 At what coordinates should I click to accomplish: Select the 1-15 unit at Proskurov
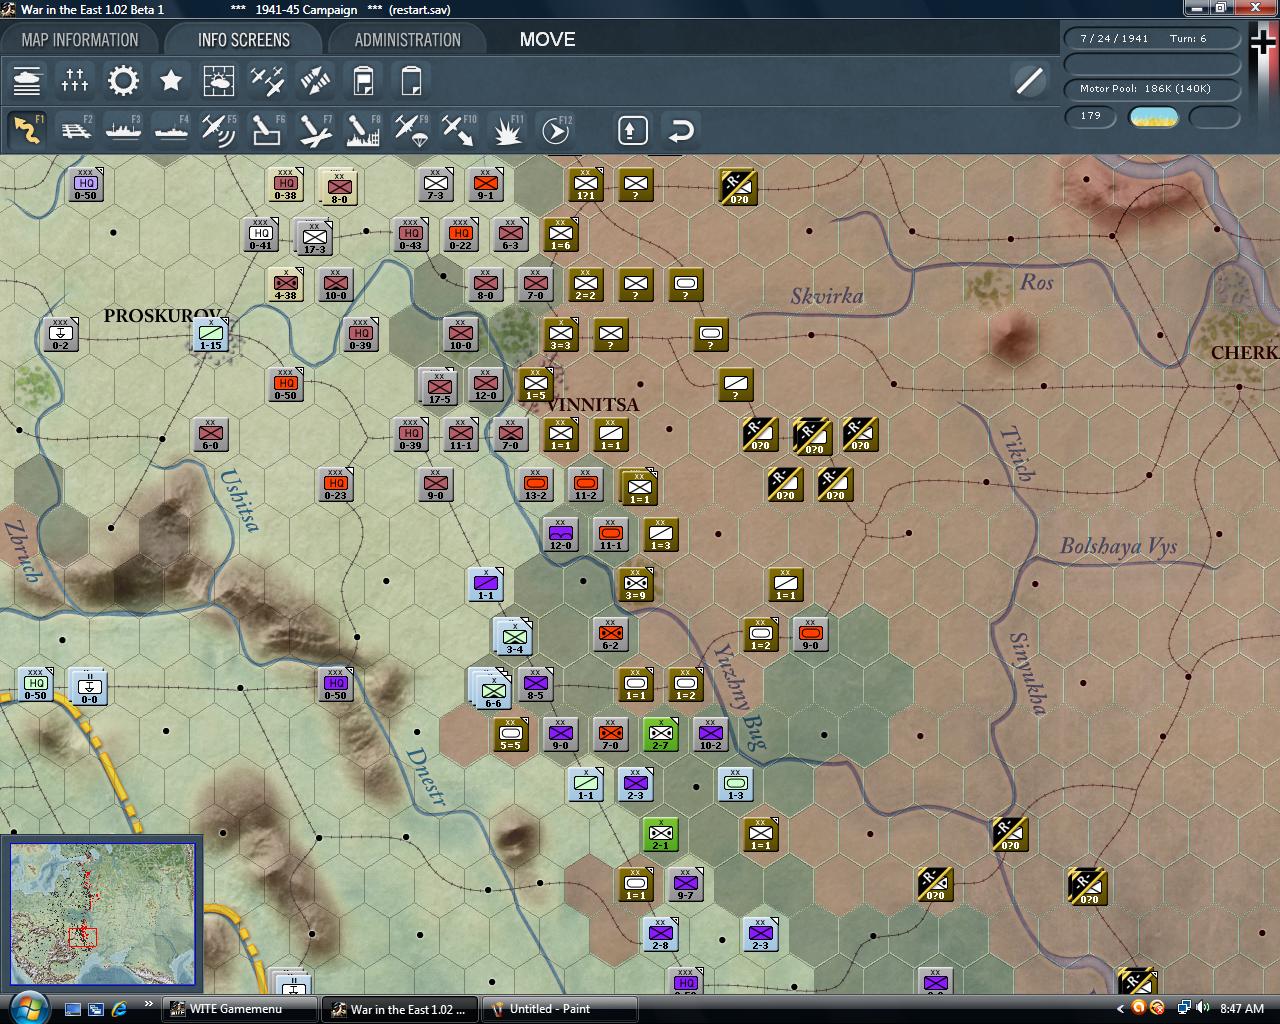tap(210, 334)
